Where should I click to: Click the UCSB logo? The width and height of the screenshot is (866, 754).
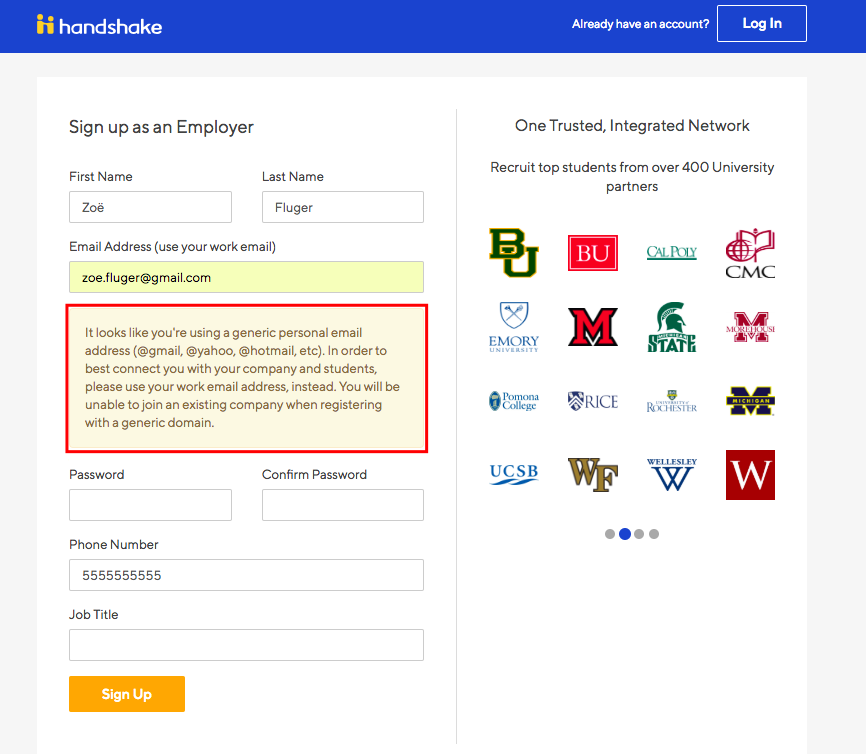pos(514,474)
